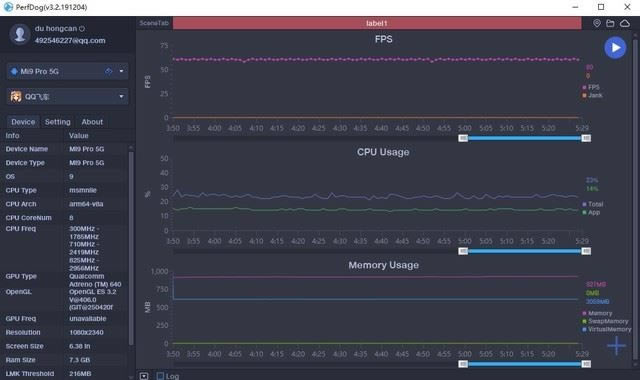640x380 pixels.
Task: Click the Info column header
Action: pyautogui.click(x=12, y=136)
